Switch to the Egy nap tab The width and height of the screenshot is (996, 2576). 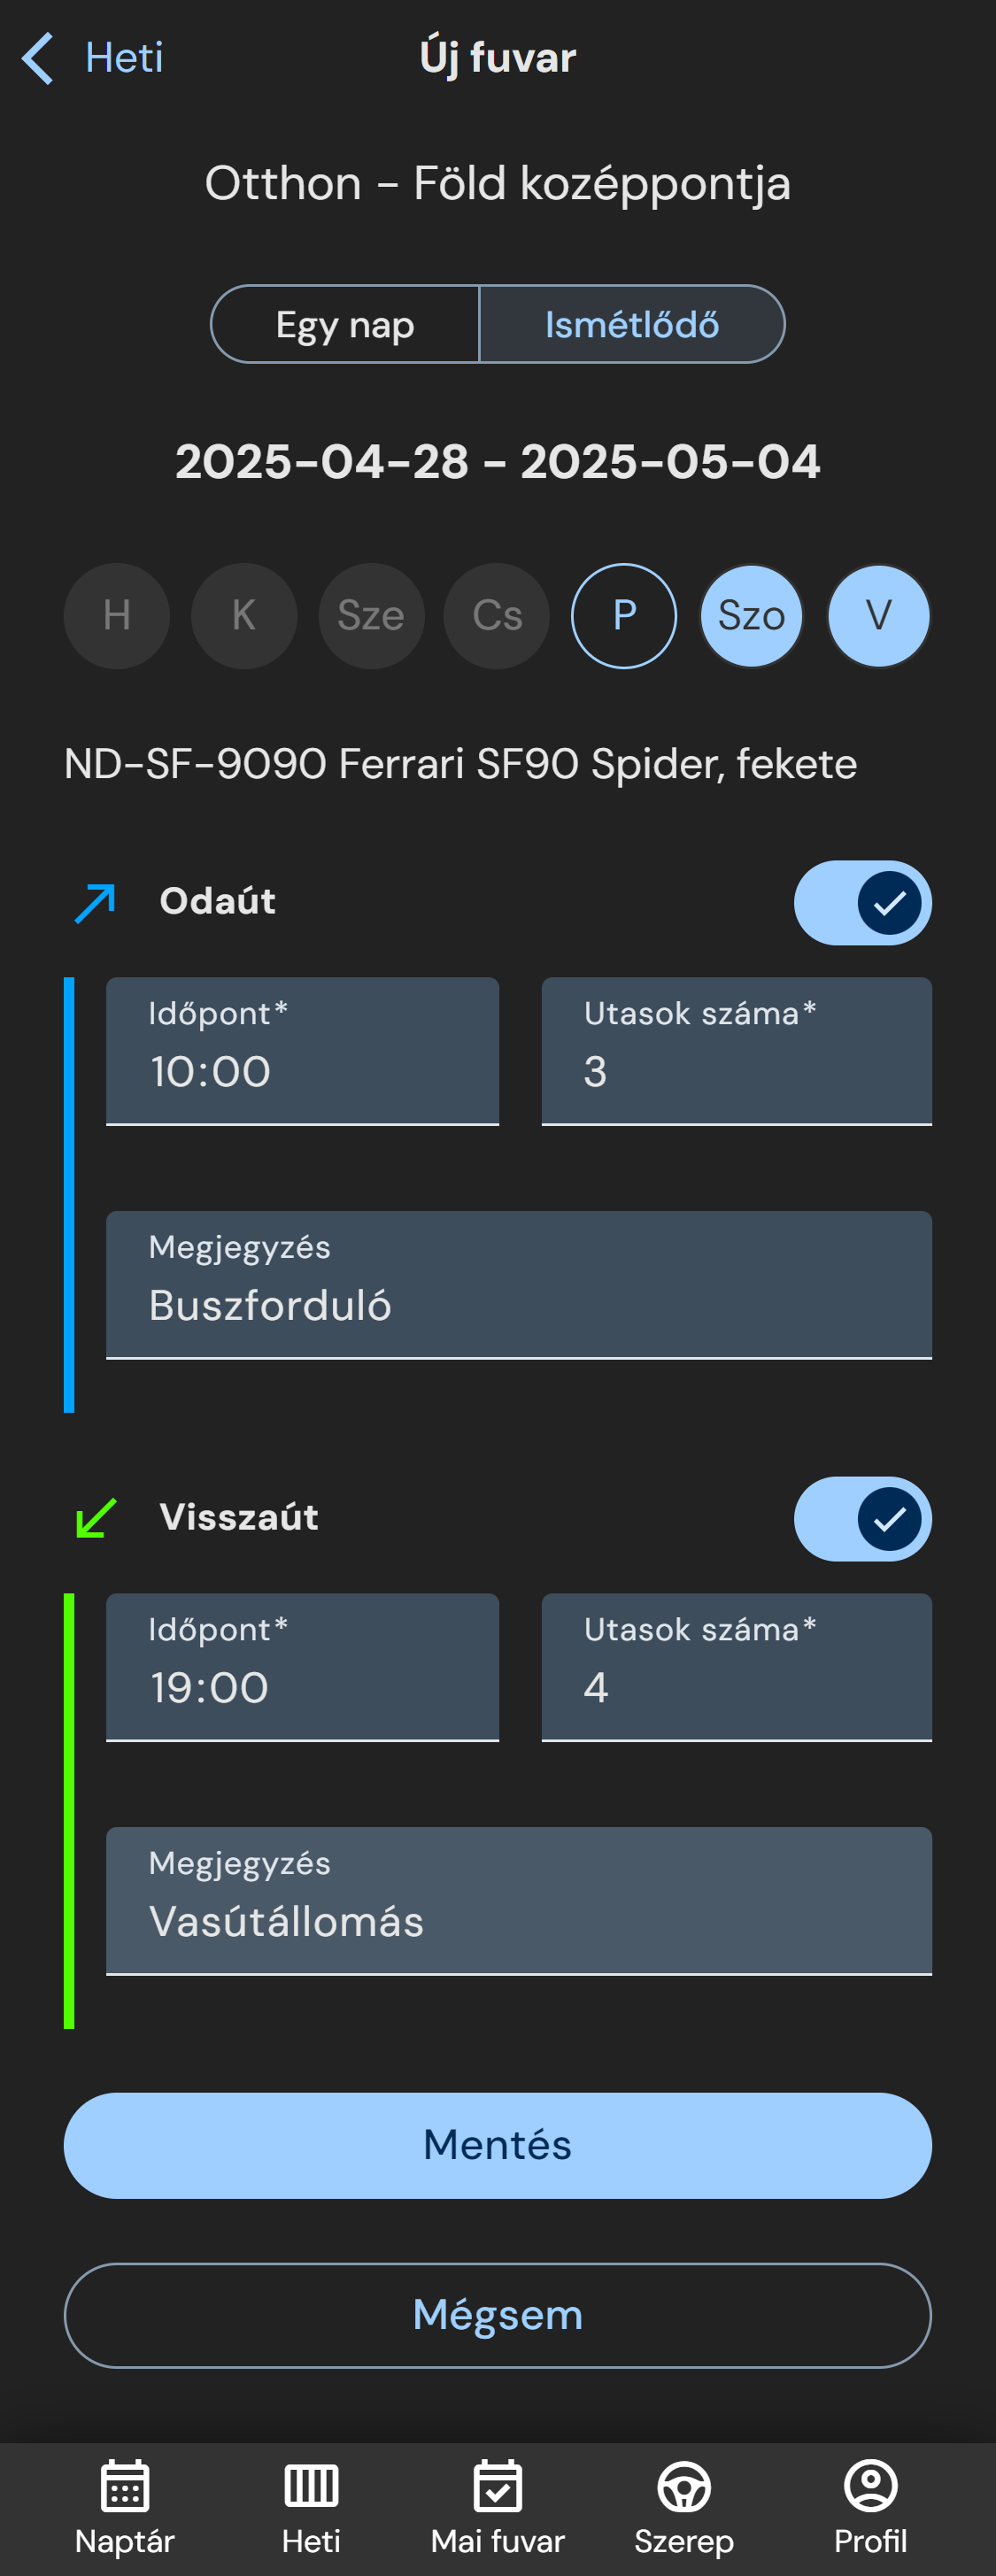345,325
